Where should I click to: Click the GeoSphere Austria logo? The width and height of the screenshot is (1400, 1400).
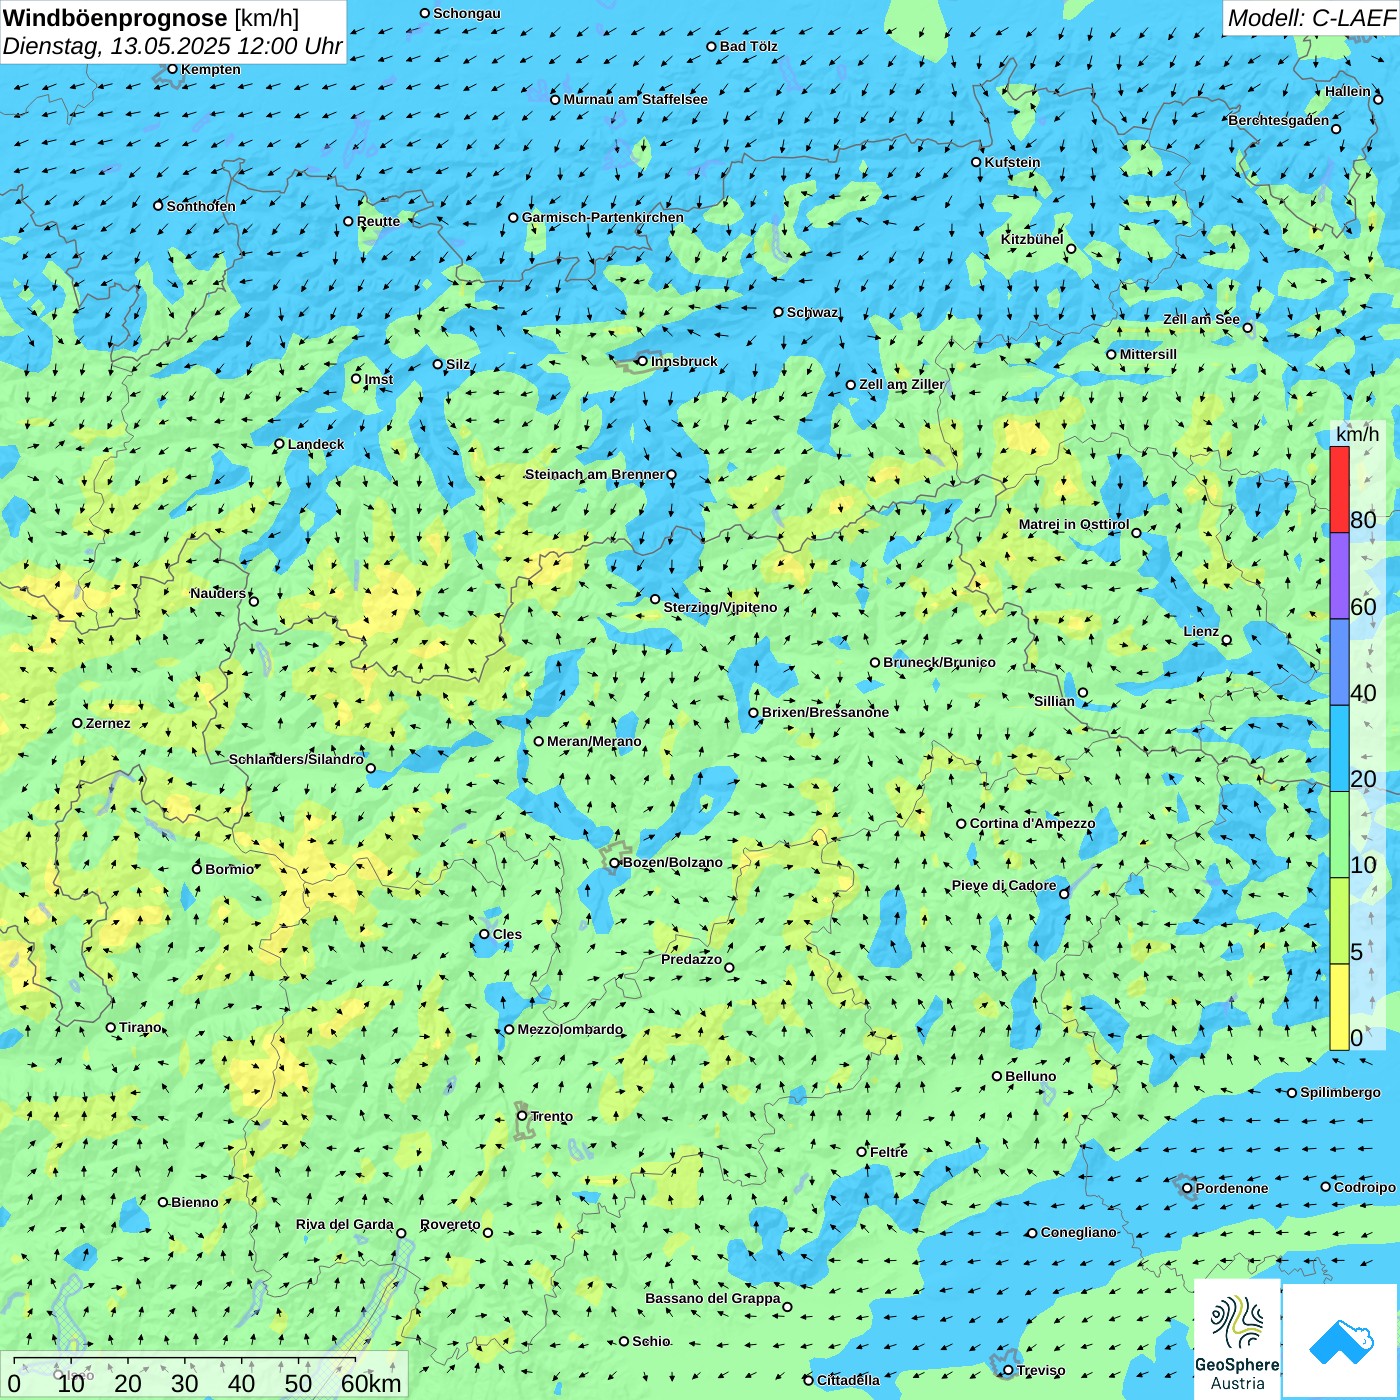[1237, 1339]
